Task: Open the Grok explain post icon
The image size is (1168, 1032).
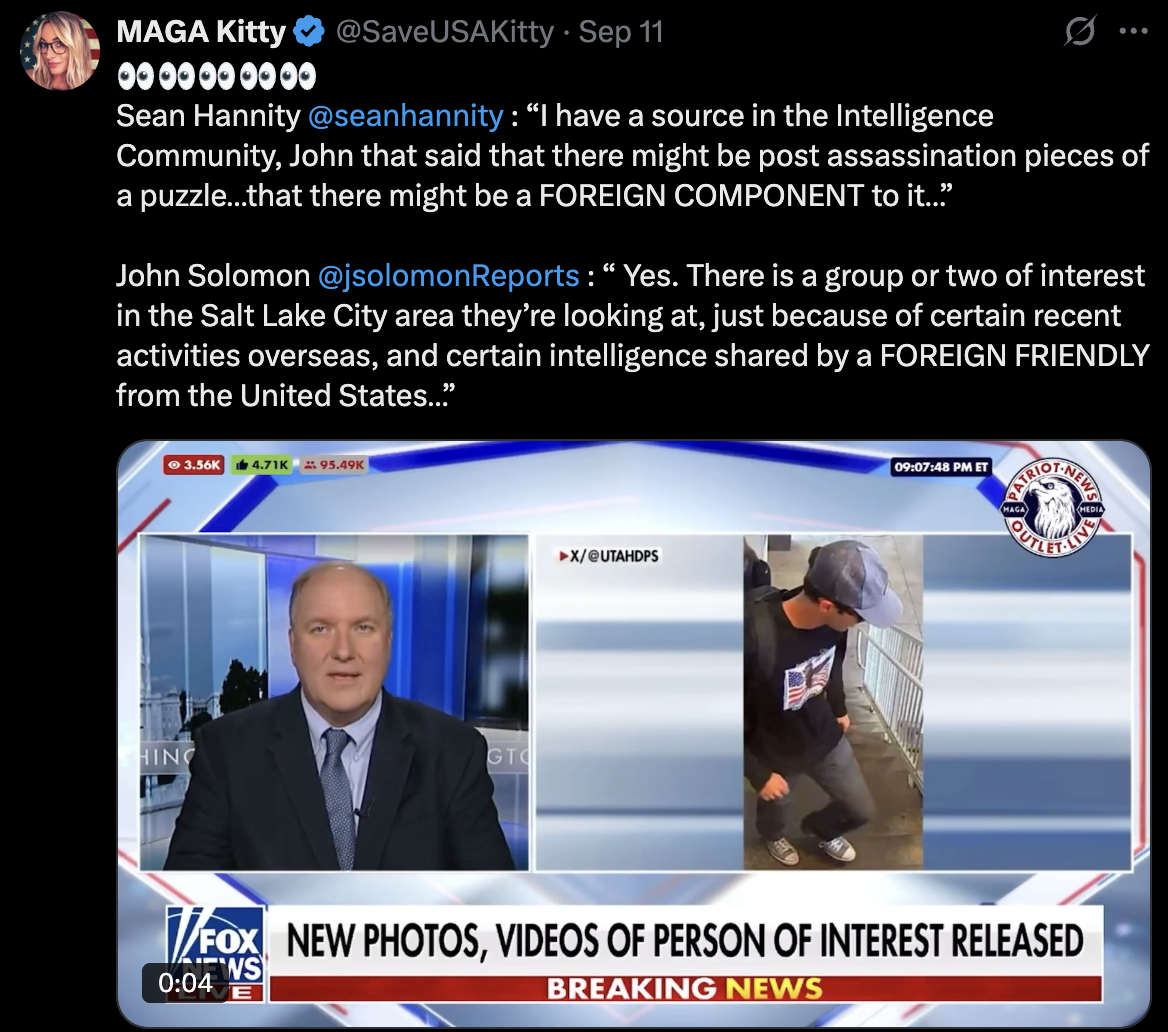Action: tap(1079, 31)
